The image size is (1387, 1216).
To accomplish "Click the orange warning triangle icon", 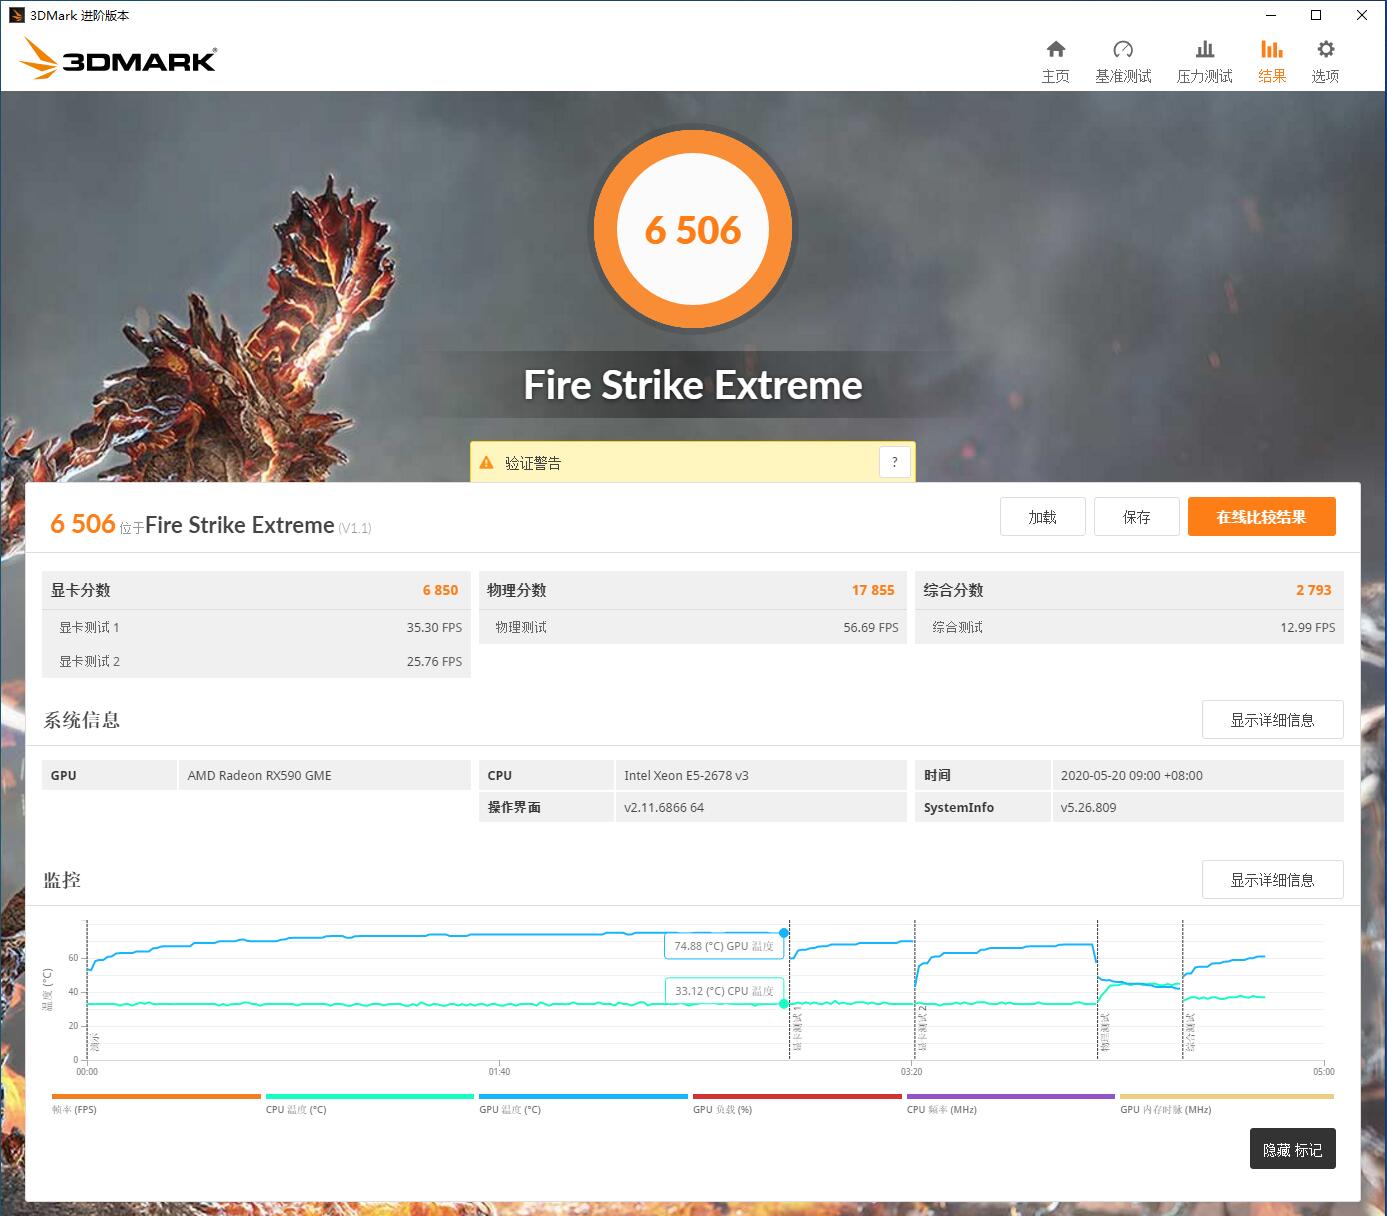I will point(487,462).
